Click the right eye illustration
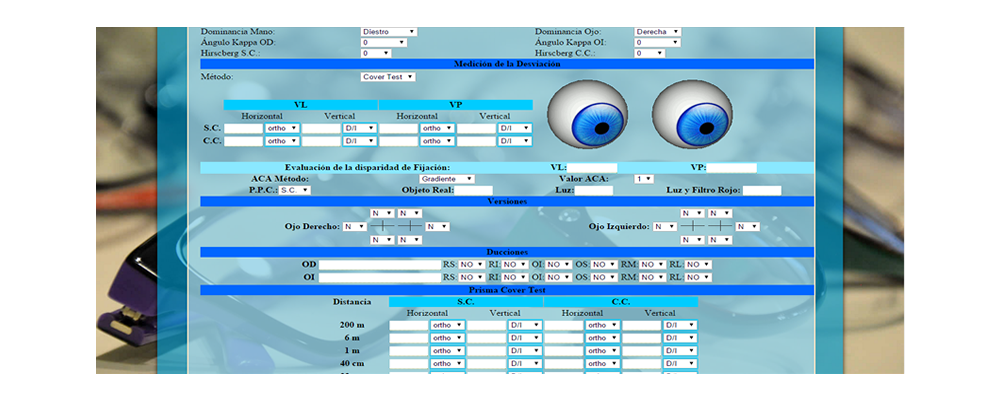Image resolution: width=1000 pixels, height=400 pixels. click(691, 110)
